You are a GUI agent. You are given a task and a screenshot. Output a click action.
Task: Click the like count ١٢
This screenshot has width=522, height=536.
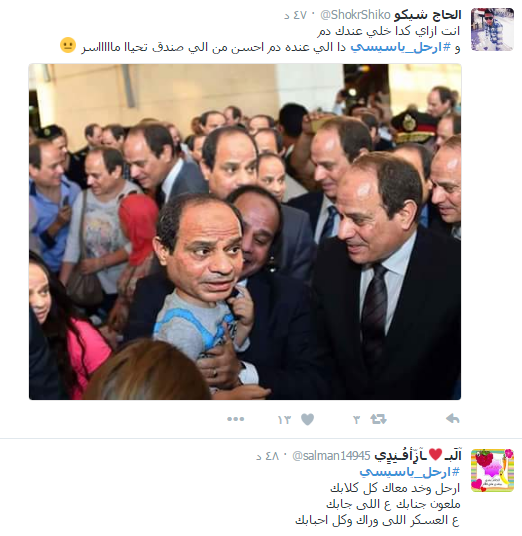click(x=284, y=420)
